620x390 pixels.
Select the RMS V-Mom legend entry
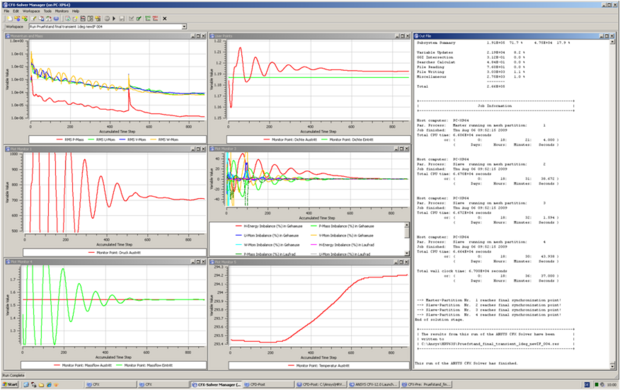click(x=132, y=140)
